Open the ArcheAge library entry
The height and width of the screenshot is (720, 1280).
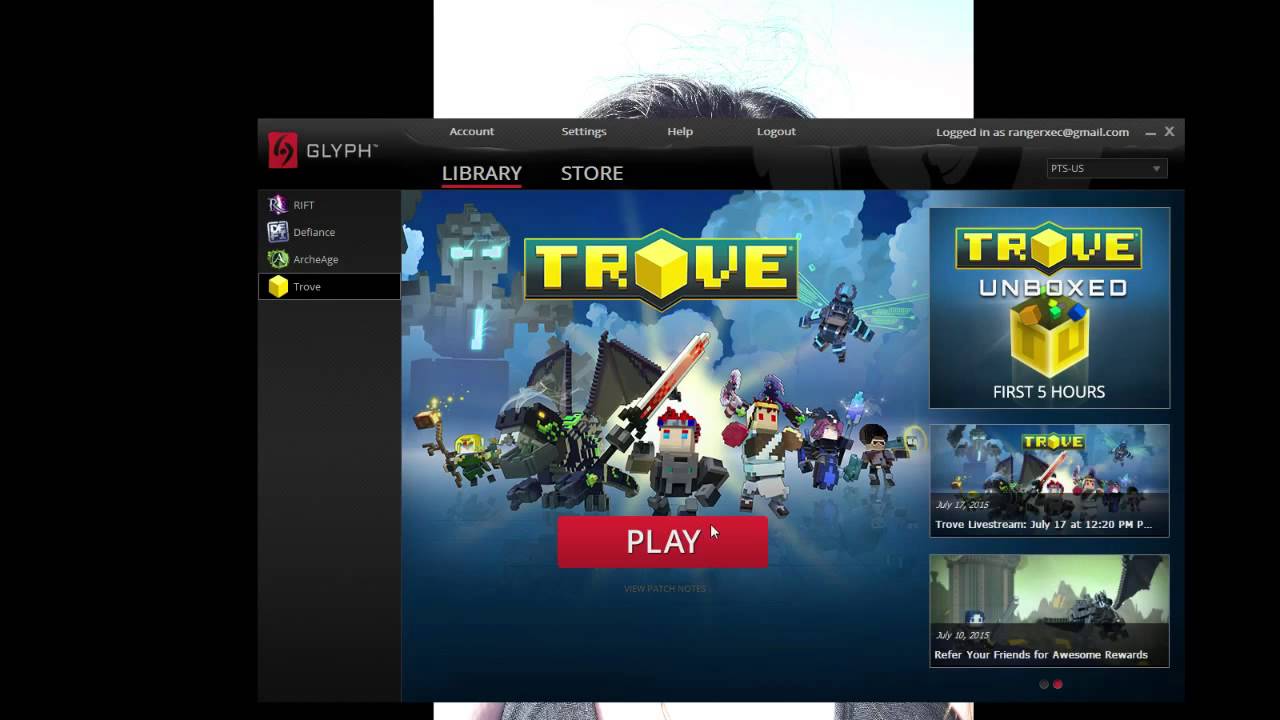click(x=329, y=259)
